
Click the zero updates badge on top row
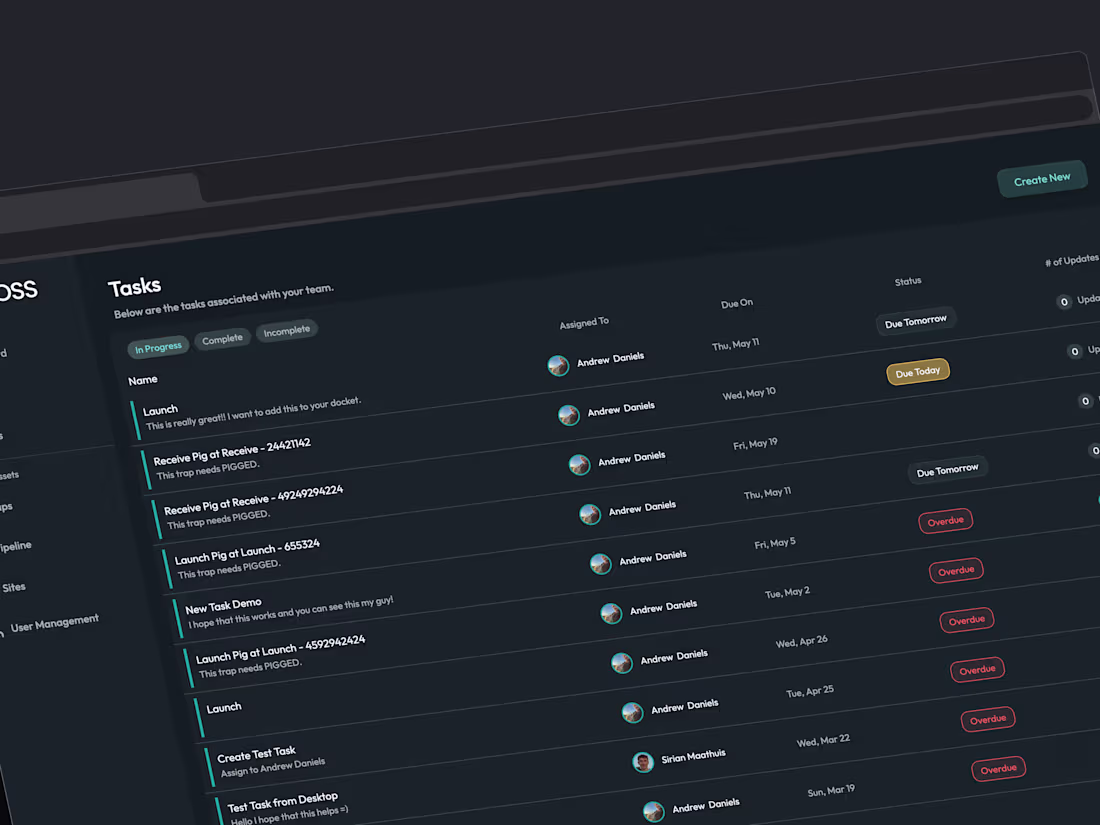coord(1065,302)
